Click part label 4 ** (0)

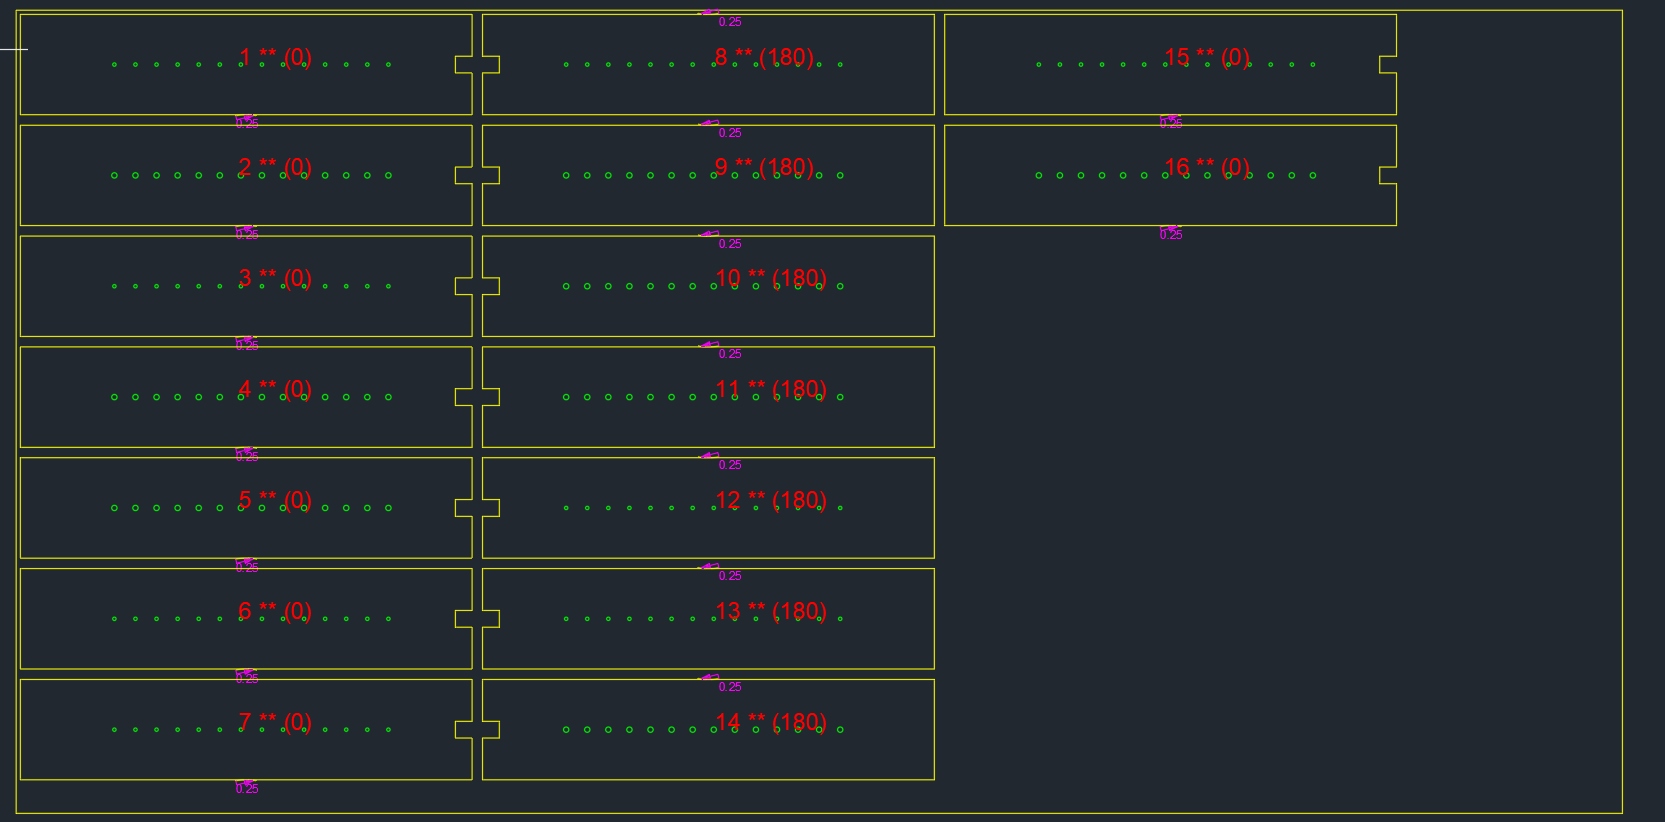pos(275,389)
